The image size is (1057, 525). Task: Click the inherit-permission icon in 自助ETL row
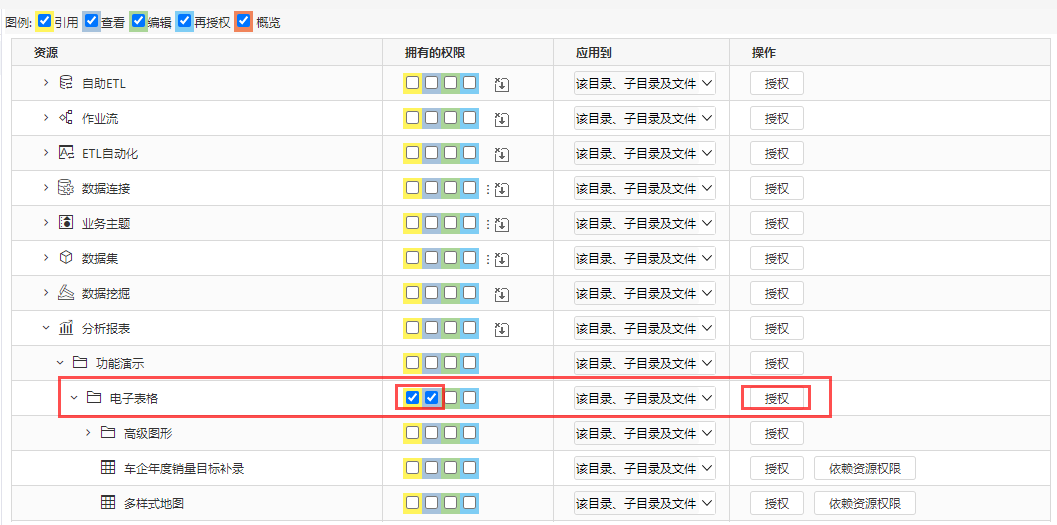click(502, 85)
